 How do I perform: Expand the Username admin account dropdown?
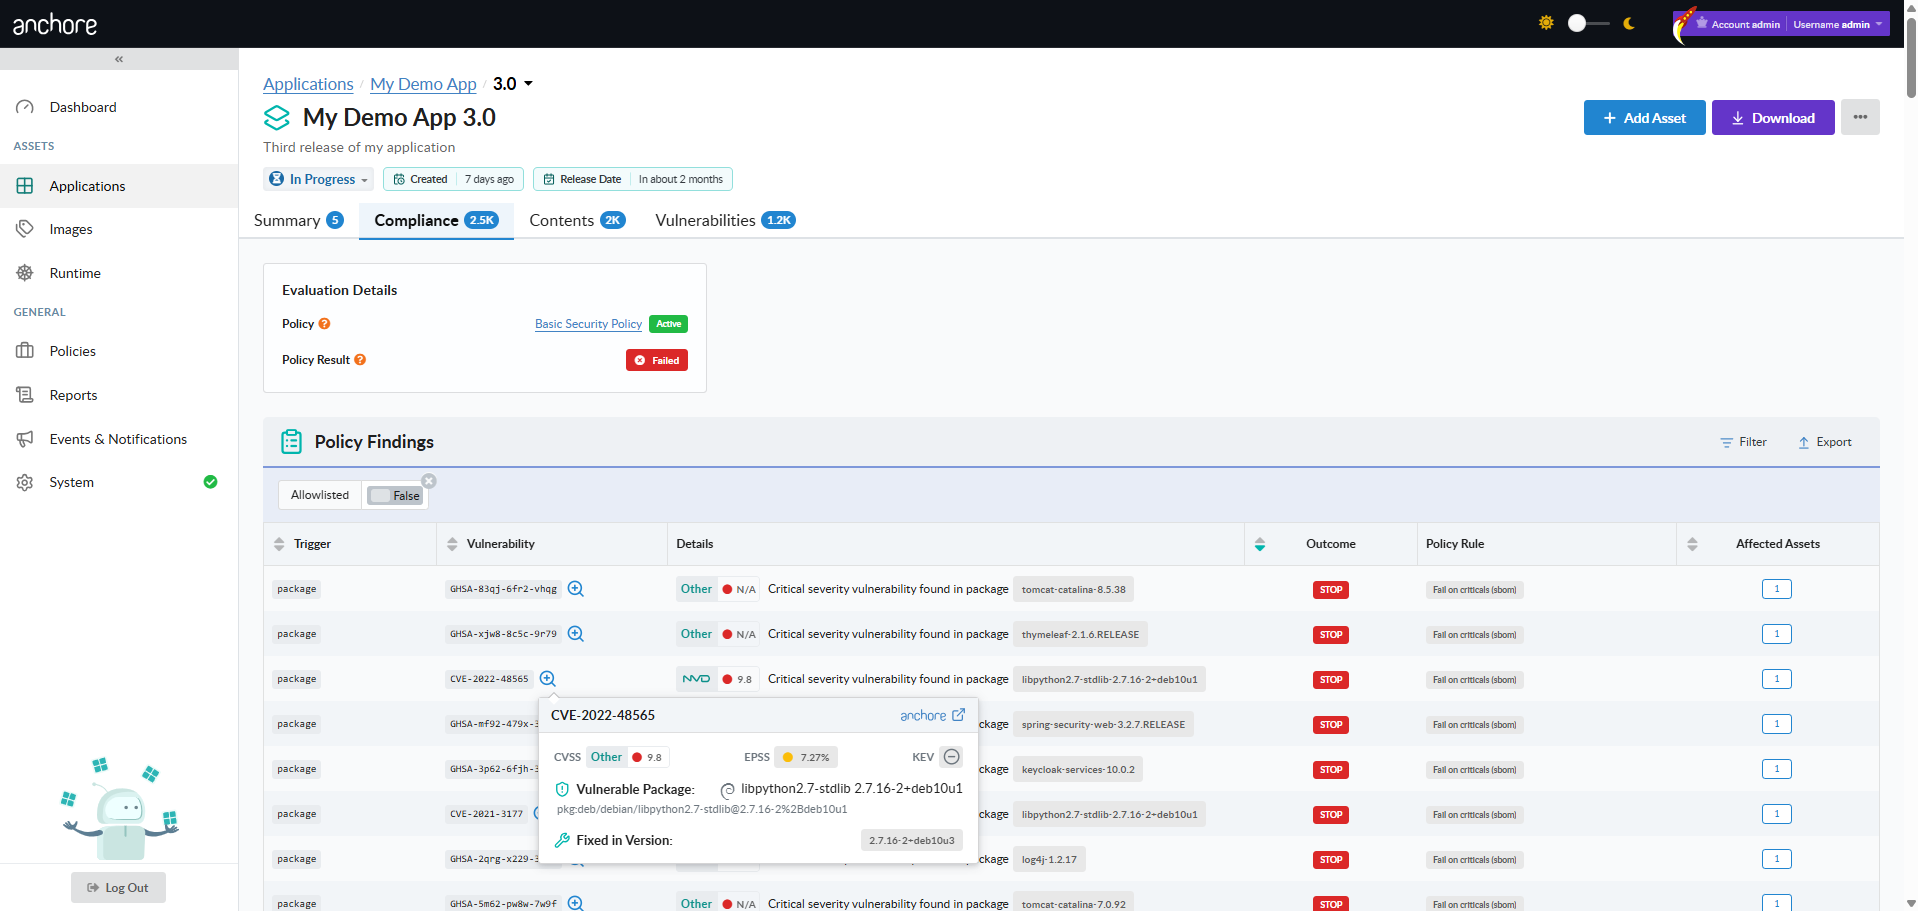1837,24
